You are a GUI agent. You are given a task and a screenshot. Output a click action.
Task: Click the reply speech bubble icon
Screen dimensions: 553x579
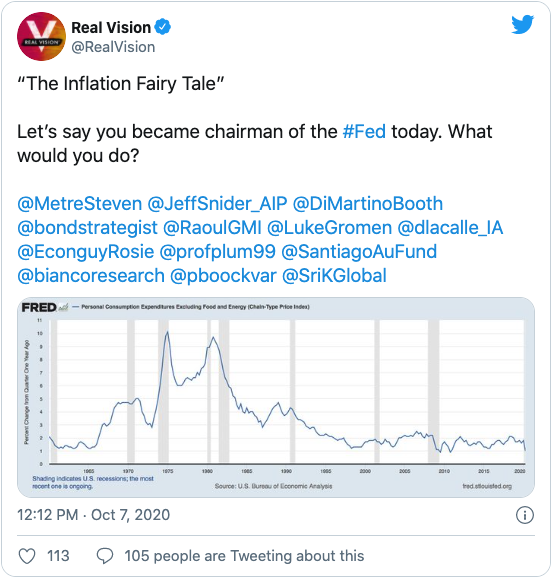coord(105,556)
